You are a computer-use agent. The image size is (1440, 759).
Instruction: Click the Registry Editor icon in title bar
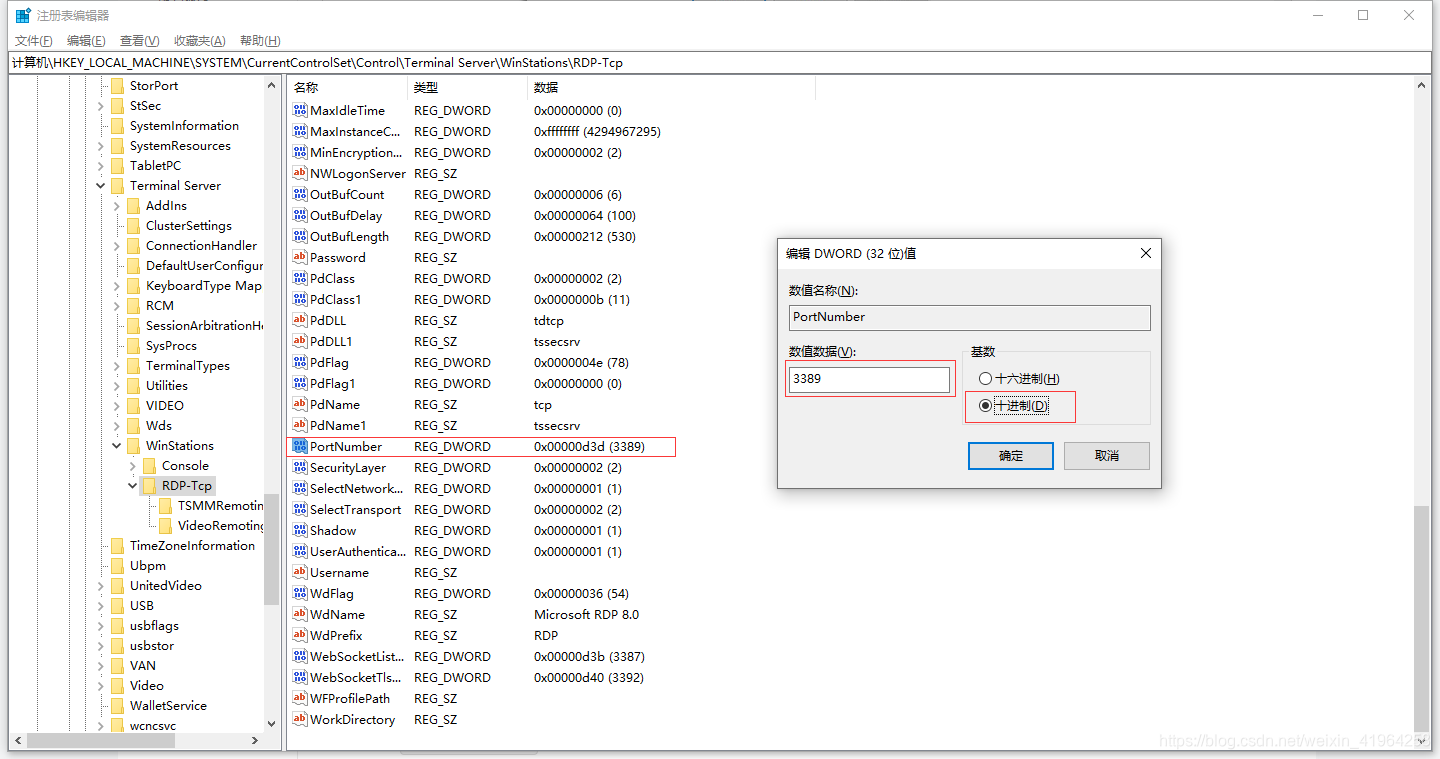tap(22, 15)
